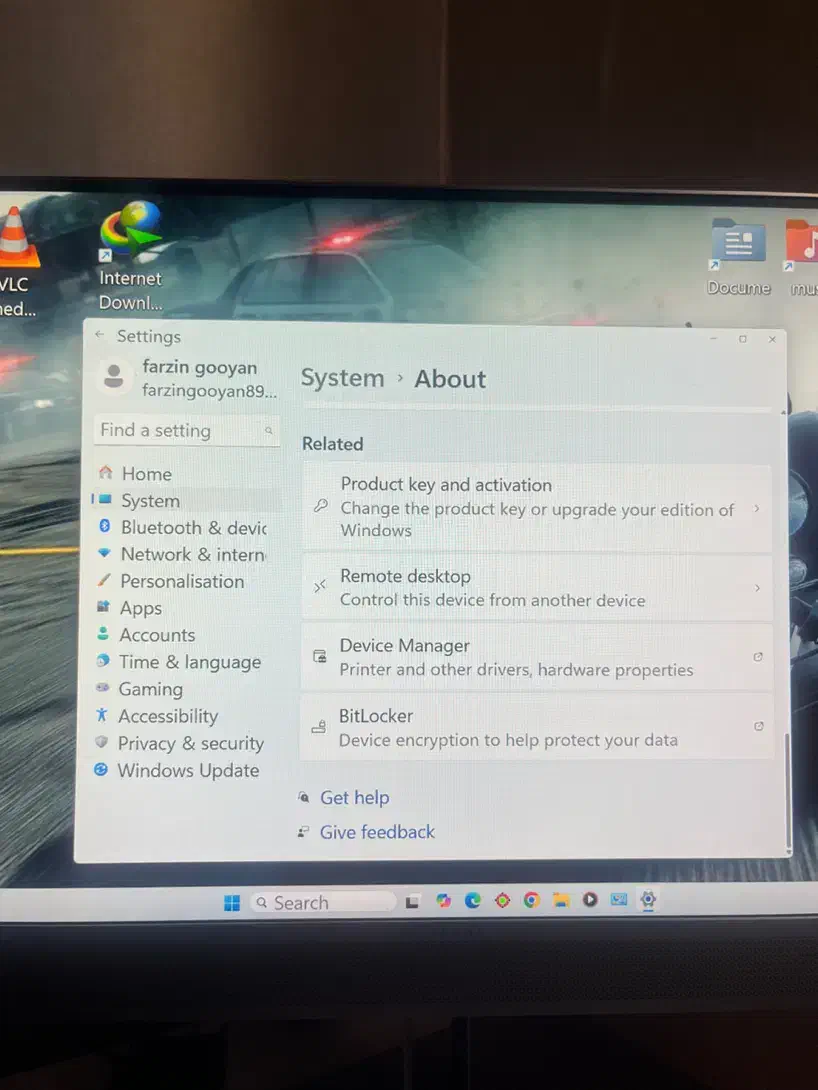Click System in the breadcrumb header
This screenshot has width=818, height=1090.
[x=343, y=378]
